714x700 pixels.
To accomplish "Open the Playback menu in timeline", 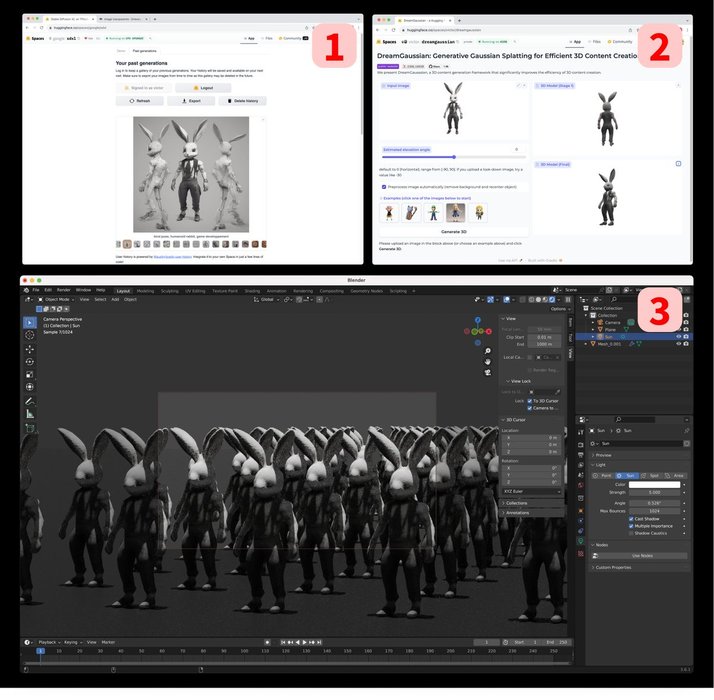I will pos(49,642).
